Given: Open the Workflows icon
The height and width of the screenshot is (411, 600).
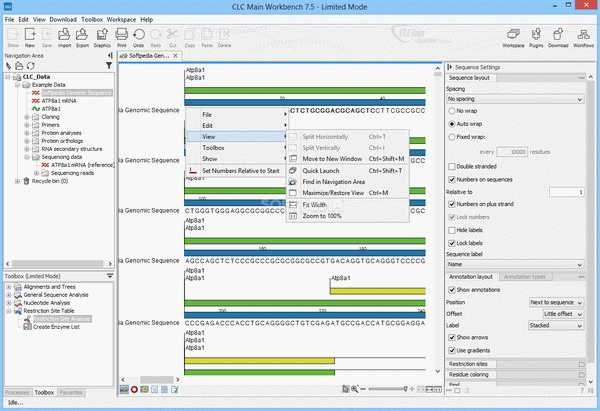Looking at the screenshot, I should [x=583, y=37].
